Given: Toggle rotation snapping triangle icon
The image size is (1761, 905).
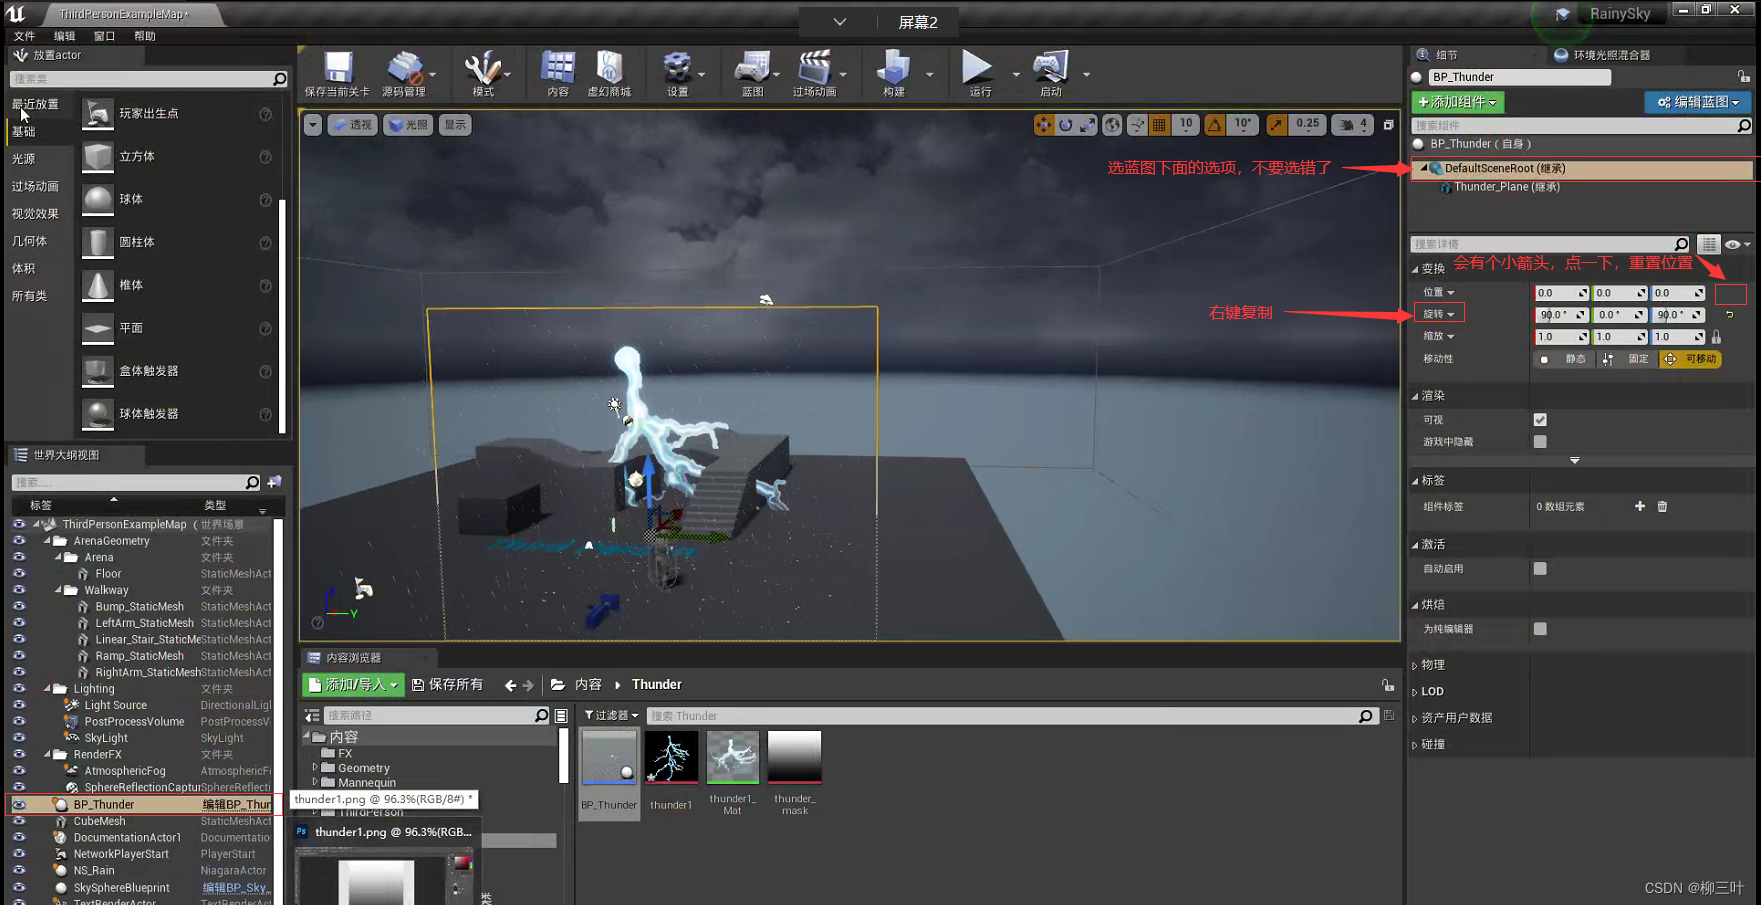Looking at the screenshot, I should 1214,125.
